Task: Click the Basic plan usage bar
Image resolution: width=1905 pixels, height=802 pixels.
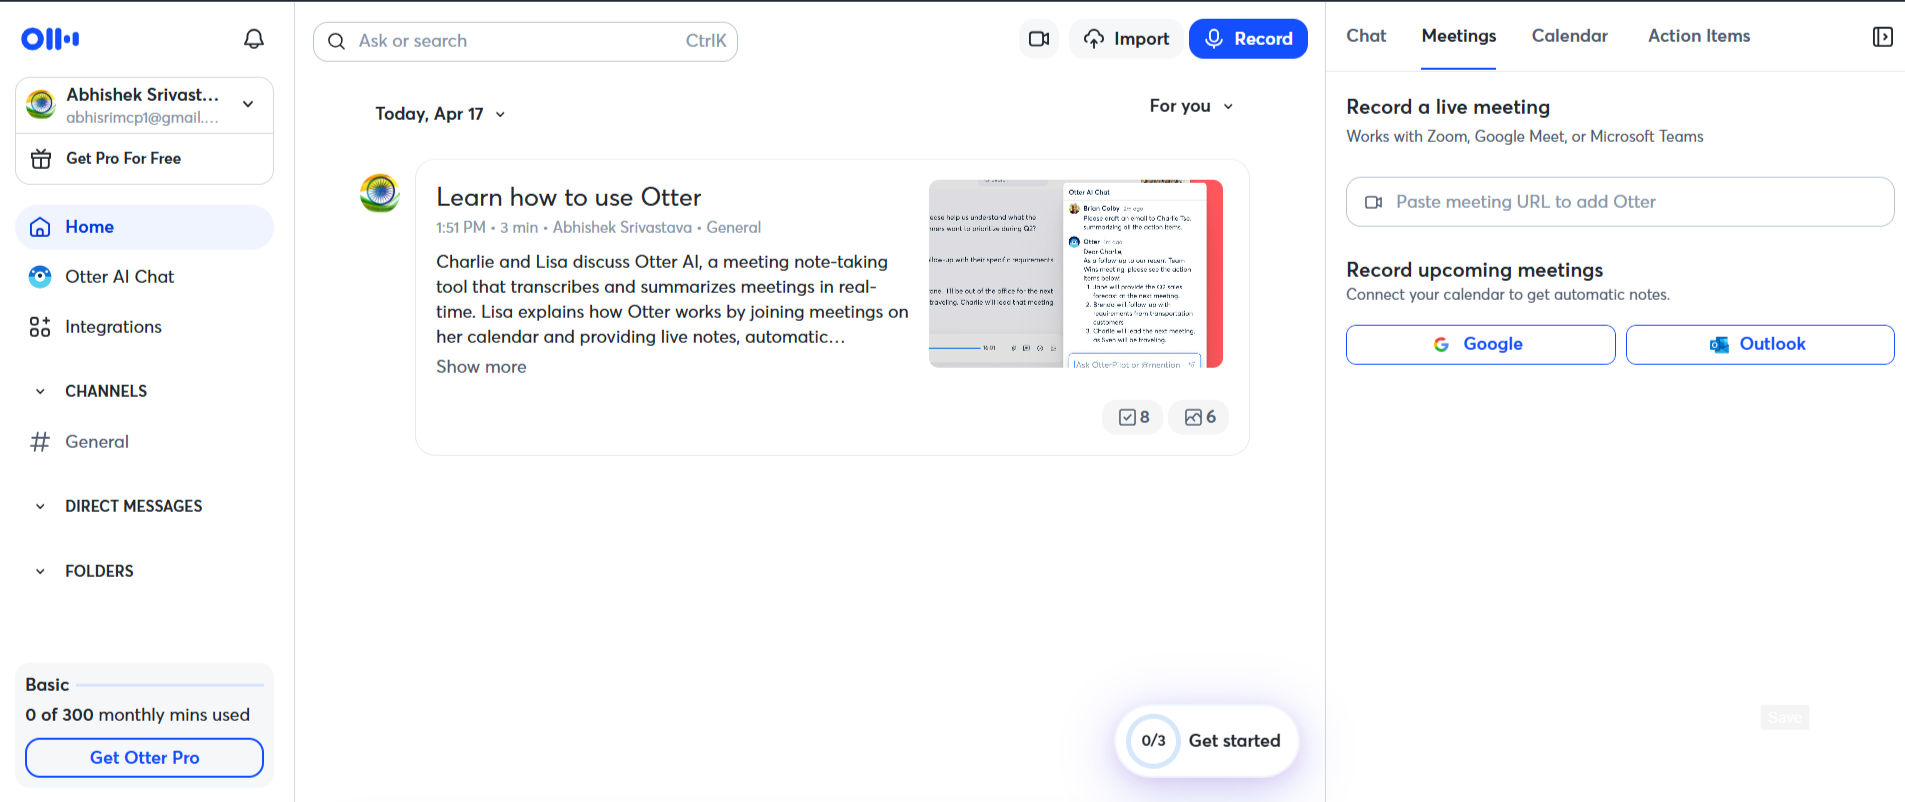Action: (x=170, y=685)
